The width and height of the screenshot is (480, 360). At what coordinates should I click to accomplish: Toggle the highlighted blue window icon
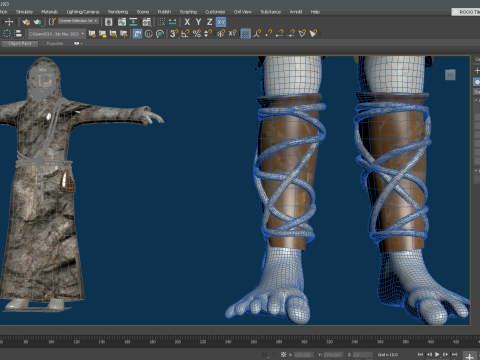(x=137, y=33)
